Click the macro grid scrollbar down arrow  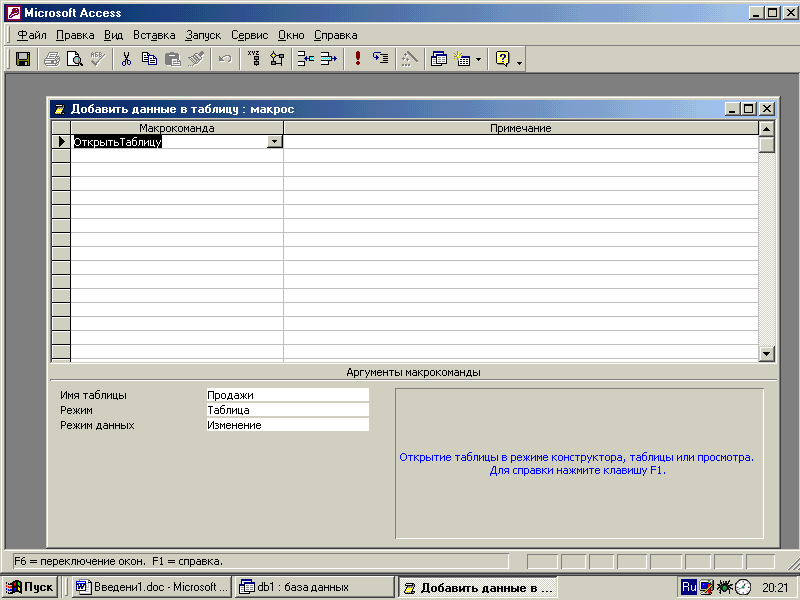(766, 353)
